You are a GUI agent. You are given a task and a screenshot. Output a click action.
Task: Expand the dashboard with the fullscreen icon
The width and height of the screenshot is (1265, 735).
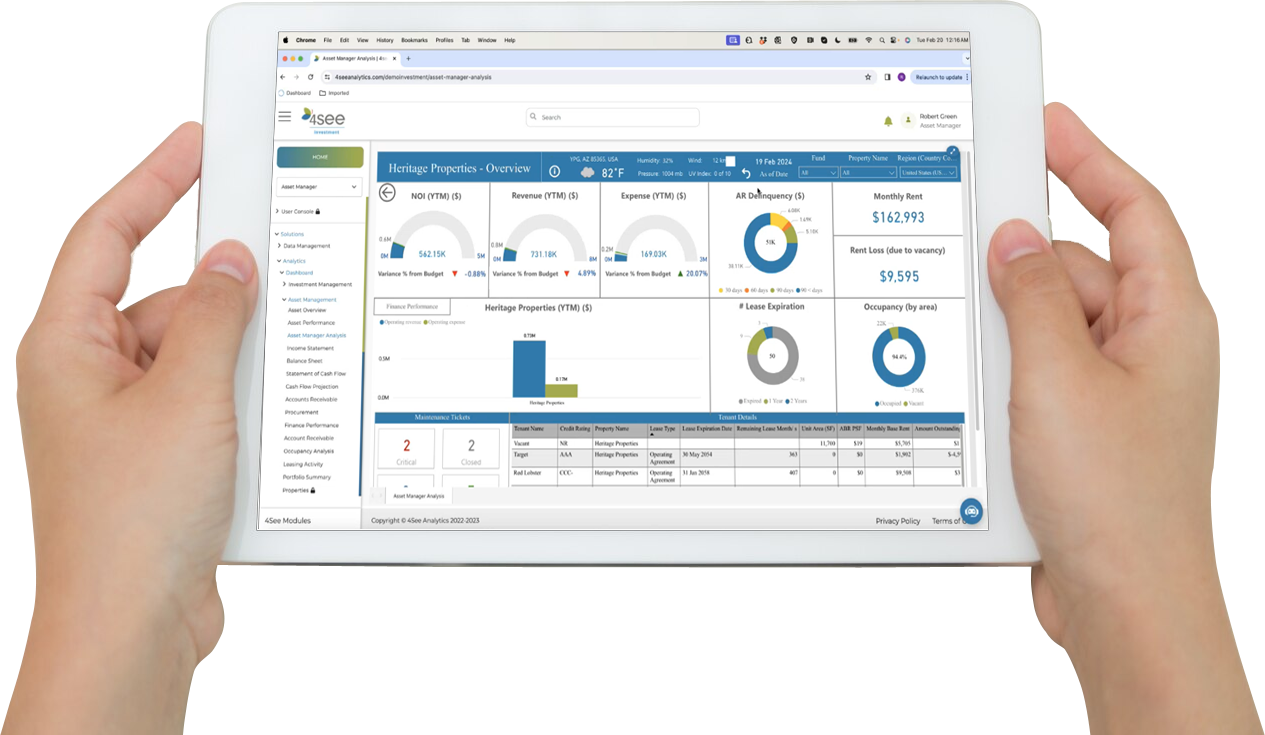(x=952, y=152)
